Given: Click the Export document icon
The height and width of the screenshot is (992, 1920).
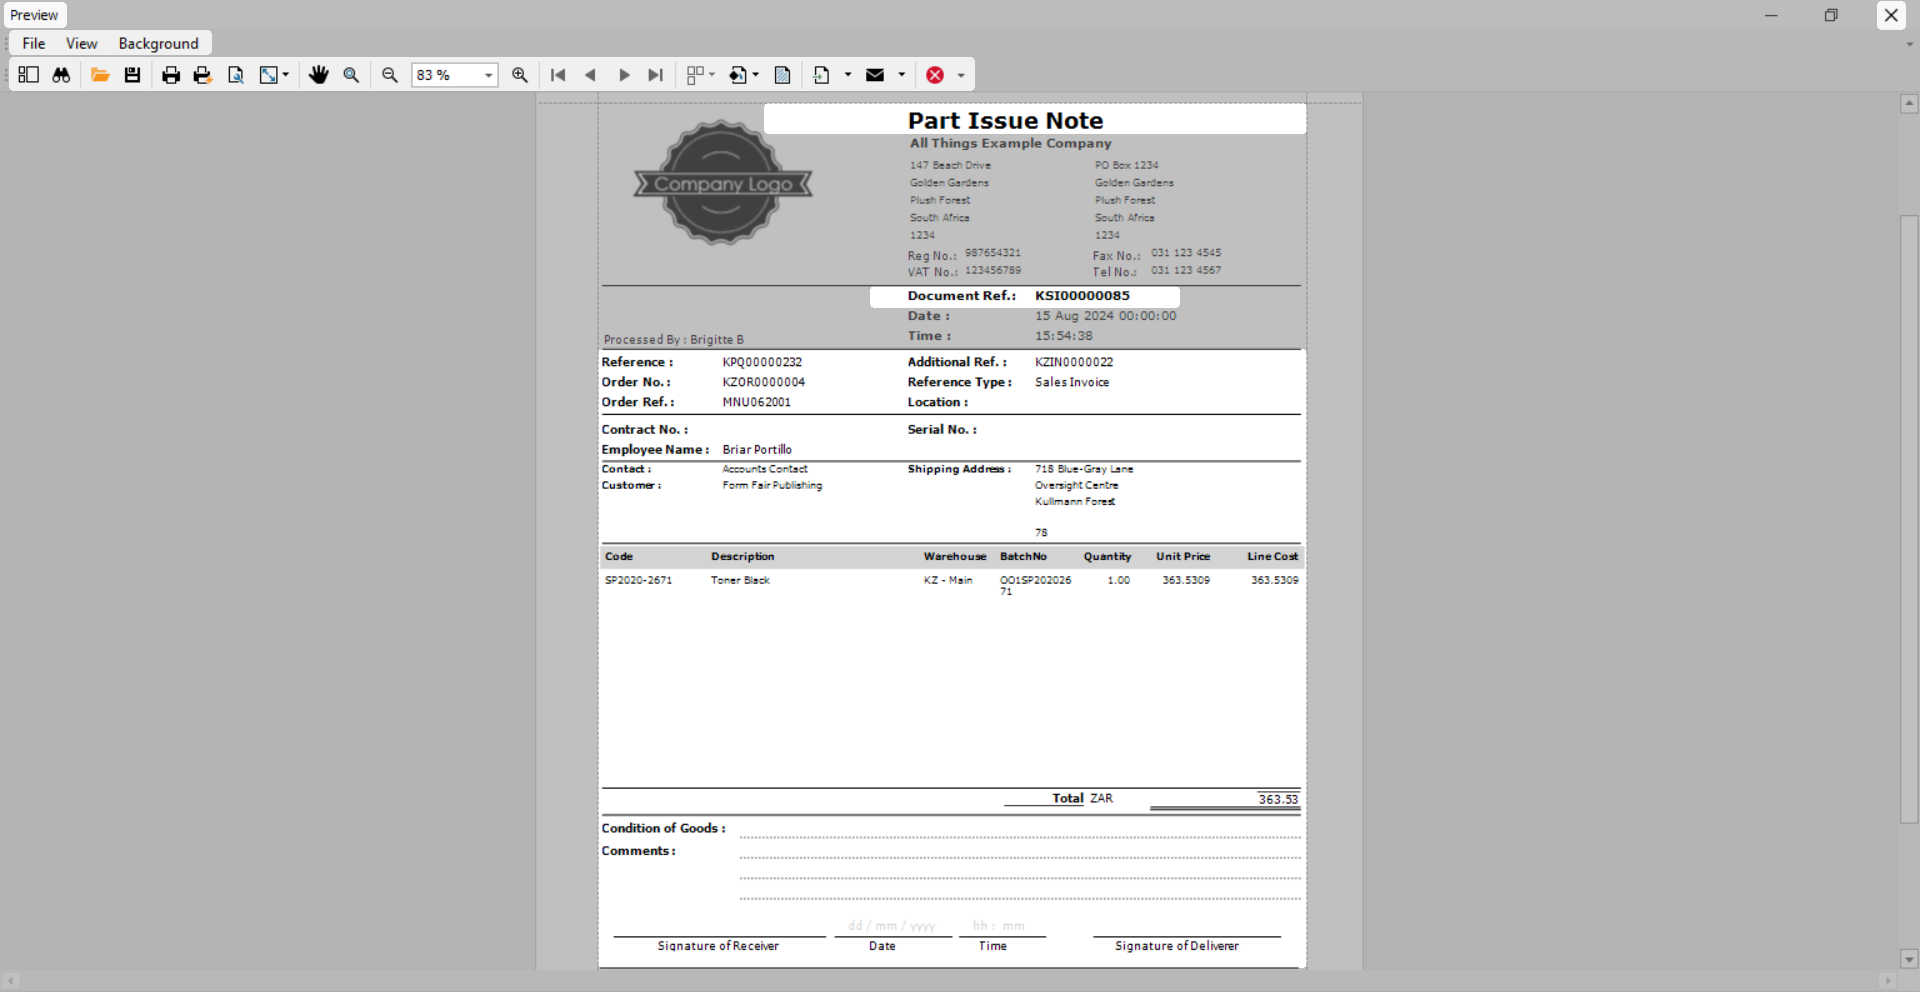Looking at the screenshot, I should (822, 75).
